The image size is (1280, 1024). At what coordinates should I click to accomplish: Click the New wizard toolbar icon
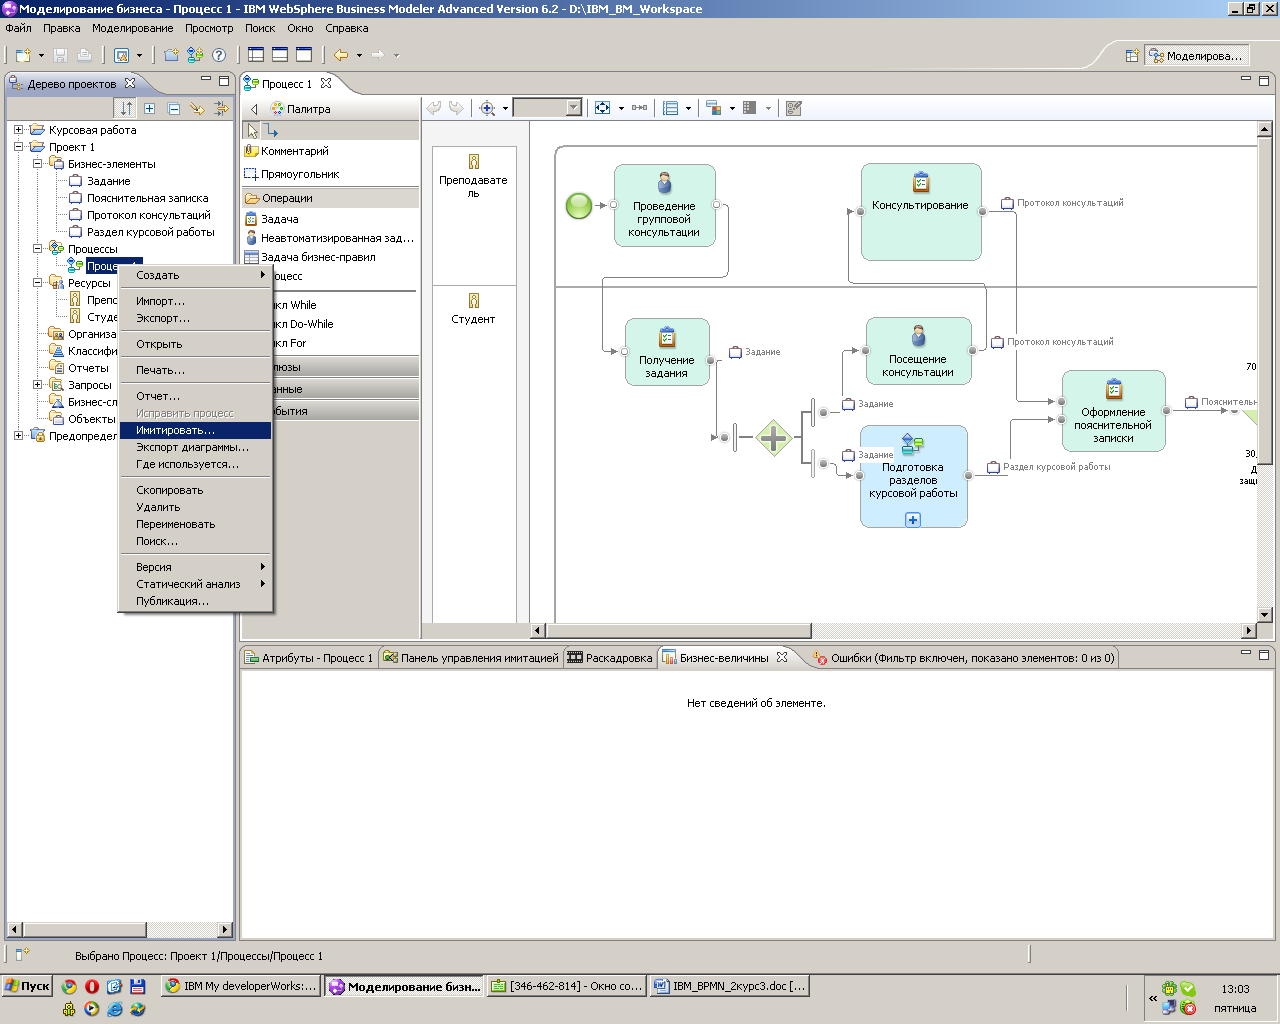[x=23, y=55]
